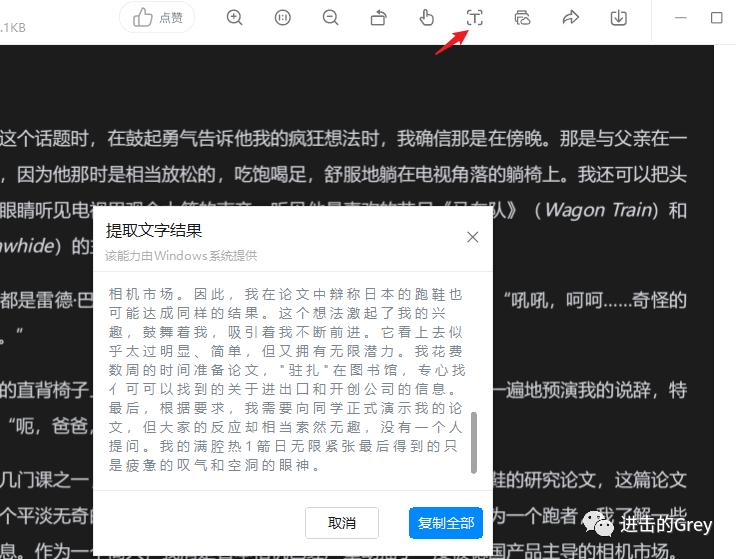Zoom in with the magnifier plus icon

[234, 18]
